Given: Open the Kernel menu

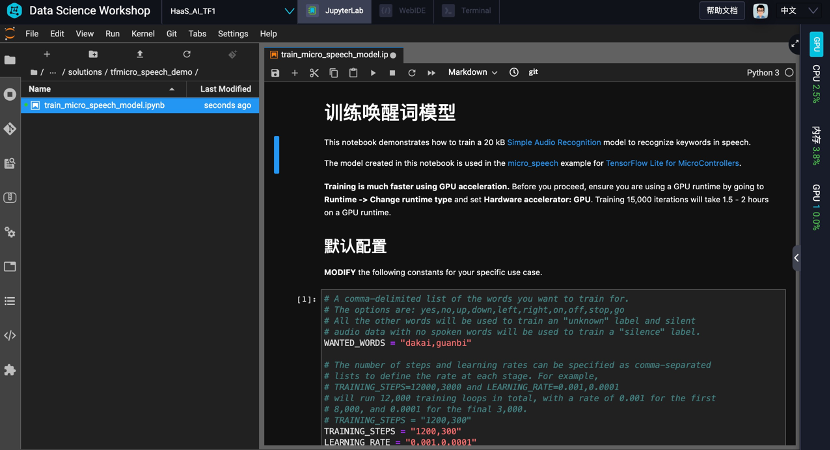Looking at the screenshot, I should (x=141, y=33).
